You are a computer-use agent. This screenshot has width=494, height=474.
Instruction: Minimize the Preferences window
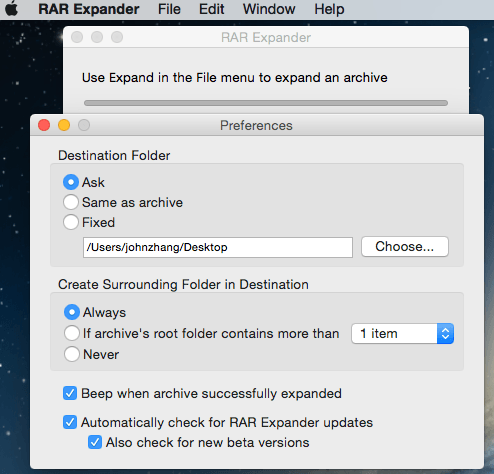click(64, 125)
